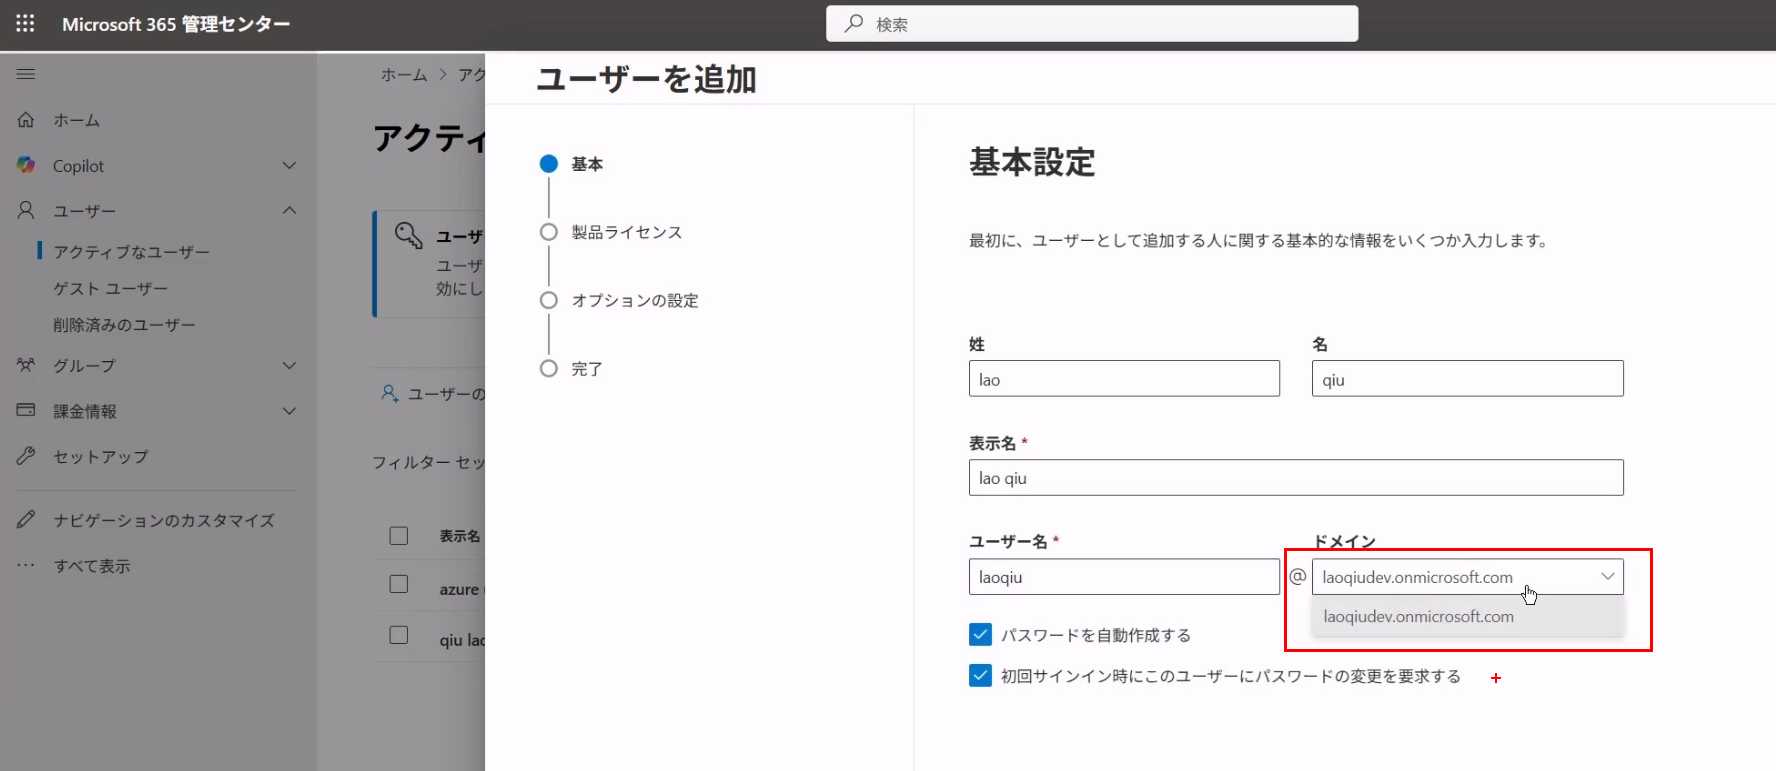Uncheck the auto-generate password checkbox
1776x771 pixels.
coord(980,635)
